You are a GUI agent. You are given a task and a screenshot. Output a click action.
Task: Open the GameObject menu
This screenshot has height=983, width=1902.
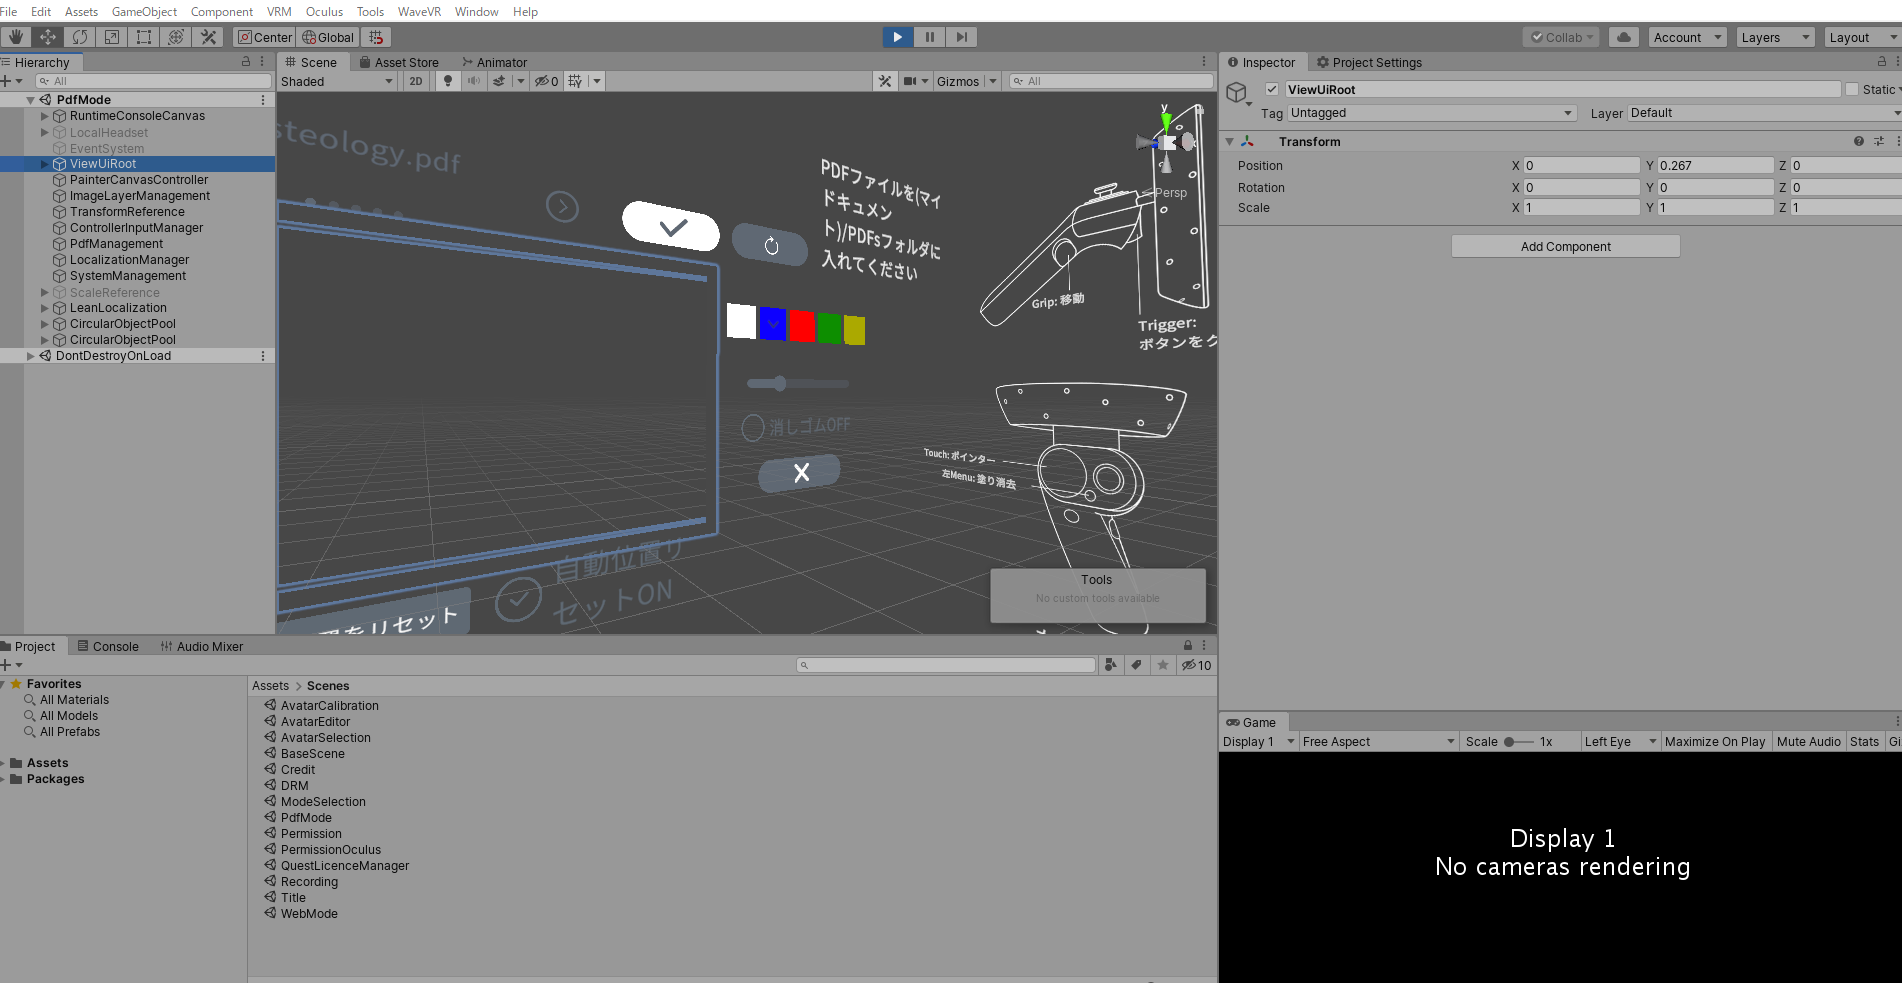click(144, 11)
